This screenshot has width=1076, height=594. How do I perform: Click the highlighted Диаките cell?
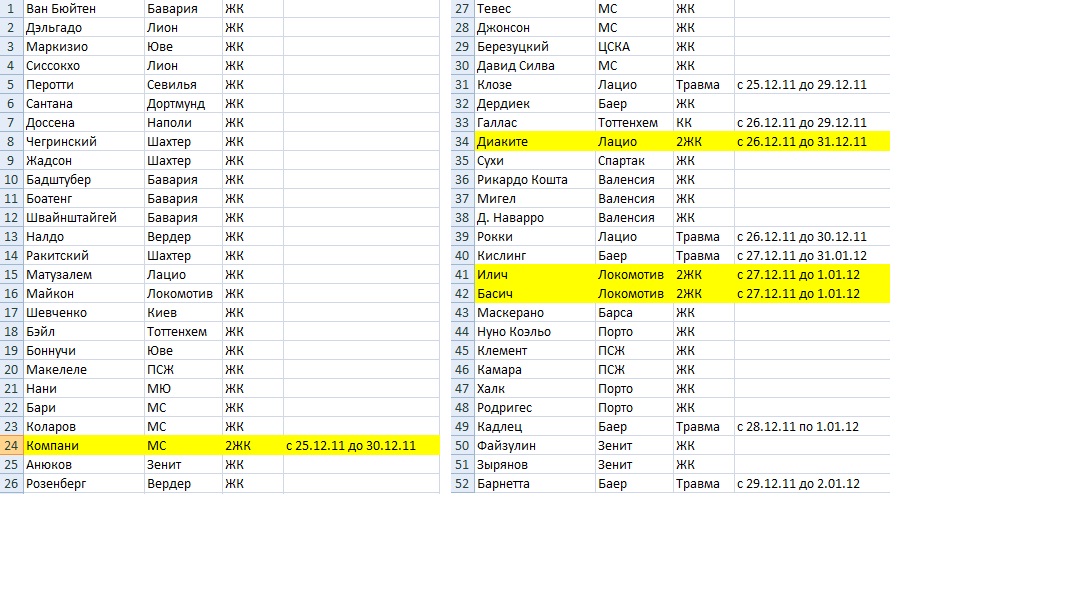[x=535, y=141]
